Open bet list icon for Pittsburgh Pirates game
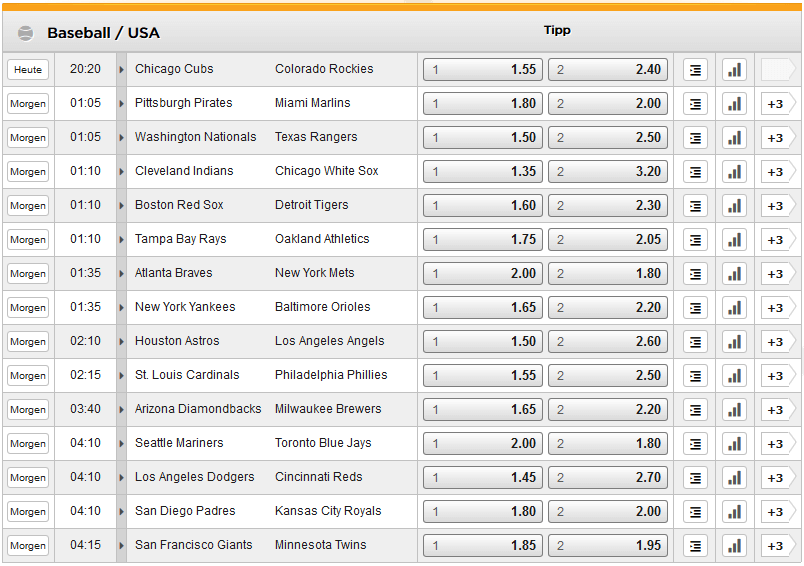Viewport: 804px width, 566px height. point(695,104)
